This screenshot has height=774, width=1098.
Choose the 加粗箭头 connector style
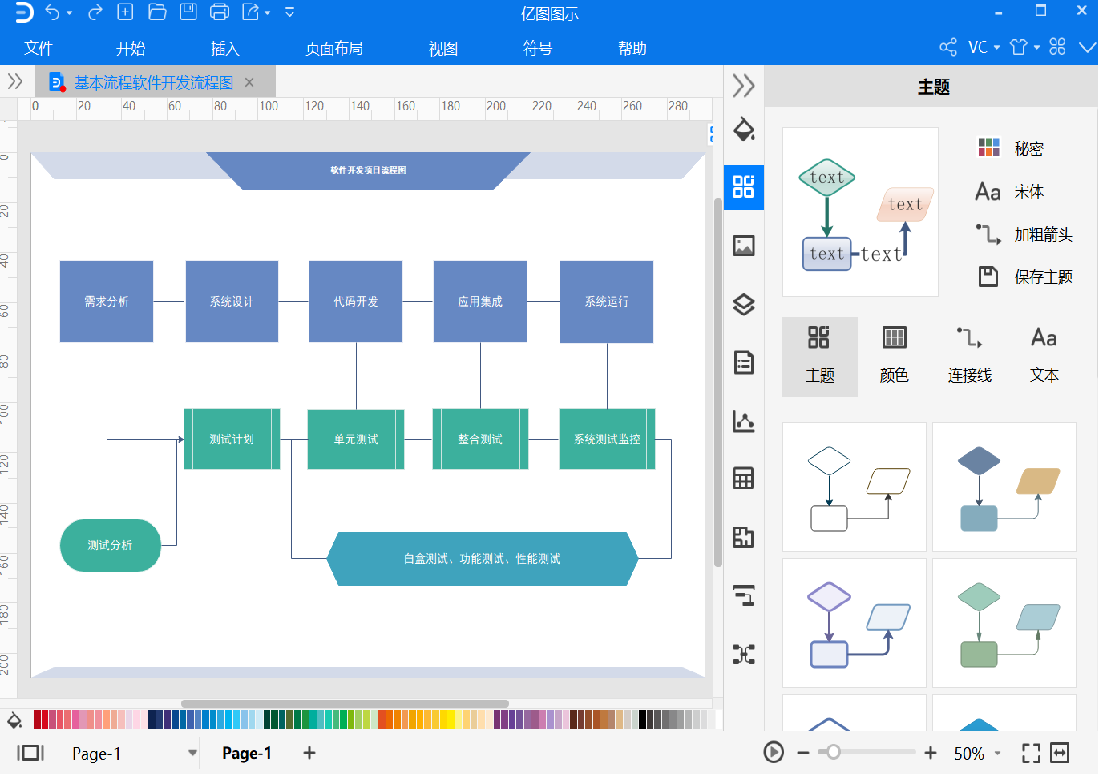click(1024, 234)
